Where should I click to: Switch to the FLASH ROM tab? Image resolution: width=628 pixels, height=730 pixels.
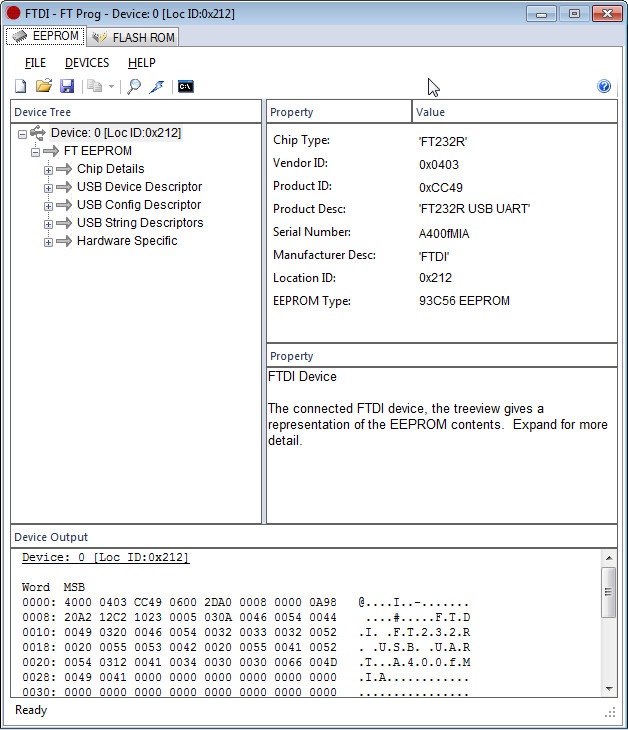coord(133,37)
